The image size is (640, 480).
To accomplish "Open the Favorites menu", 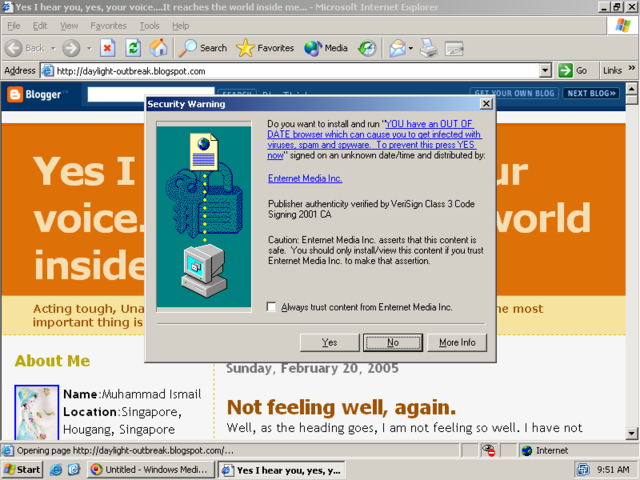I will [x=108, y=25].
